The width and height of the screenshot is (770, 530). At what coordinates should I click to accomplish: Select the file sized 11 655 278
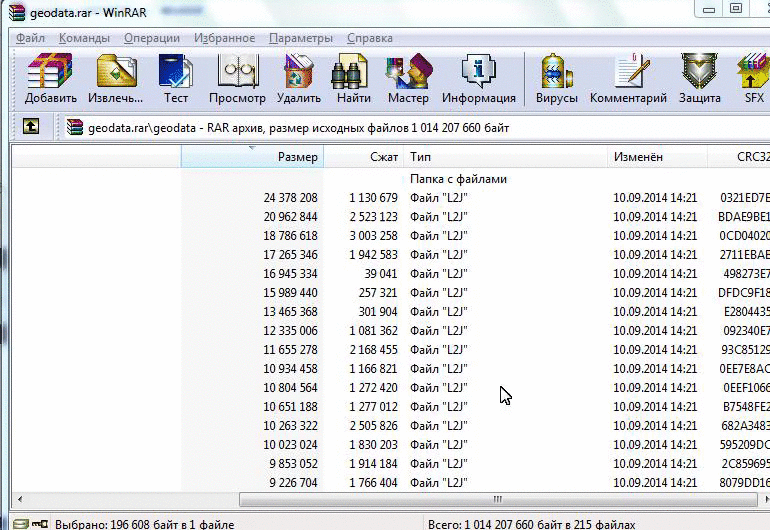coord(391,350)
